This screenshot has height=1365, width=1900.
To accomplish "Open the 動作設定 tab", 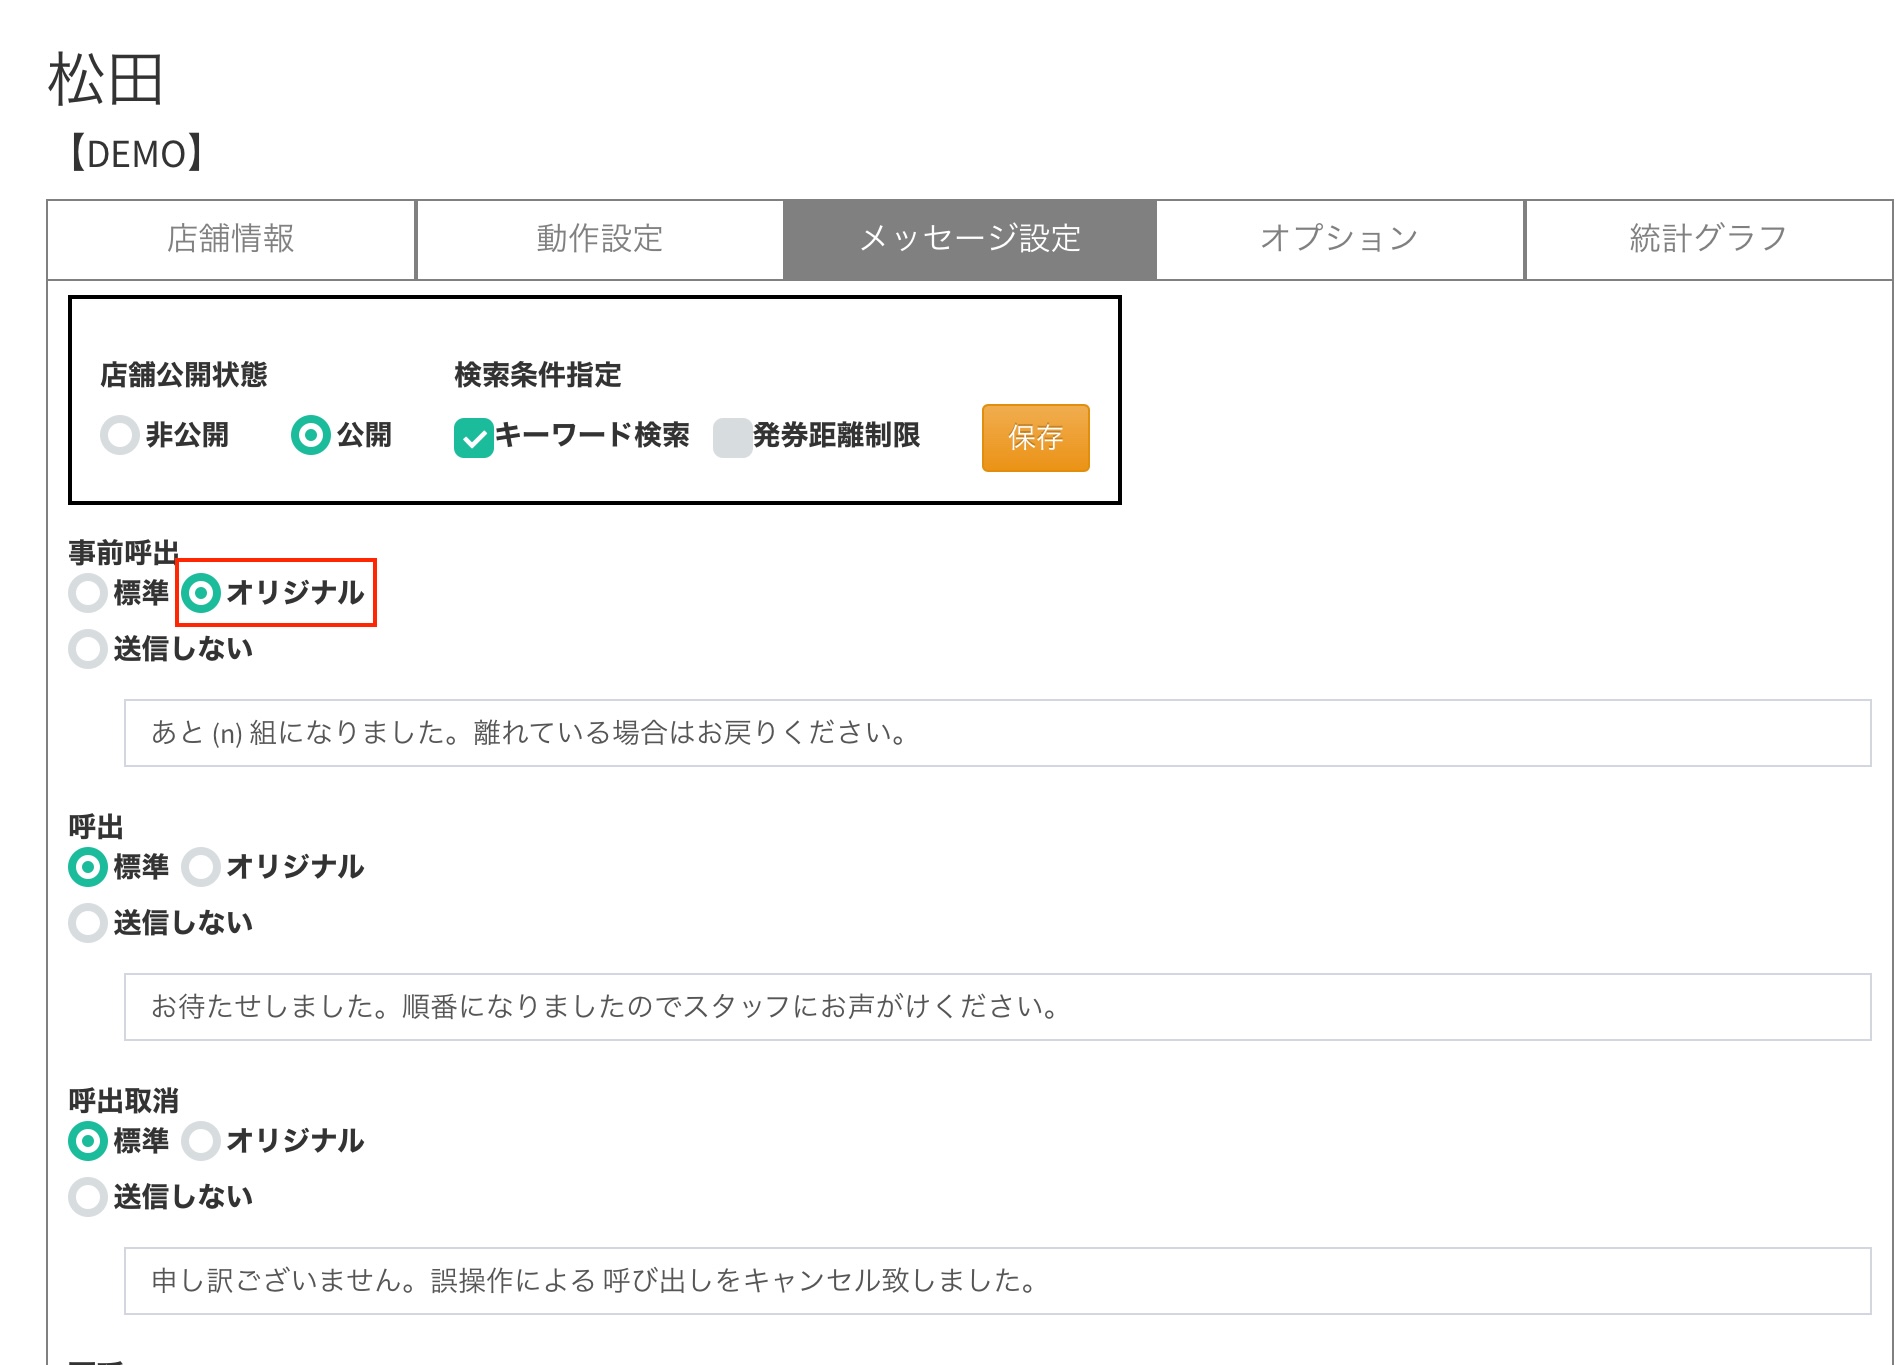I will point(600,239).
